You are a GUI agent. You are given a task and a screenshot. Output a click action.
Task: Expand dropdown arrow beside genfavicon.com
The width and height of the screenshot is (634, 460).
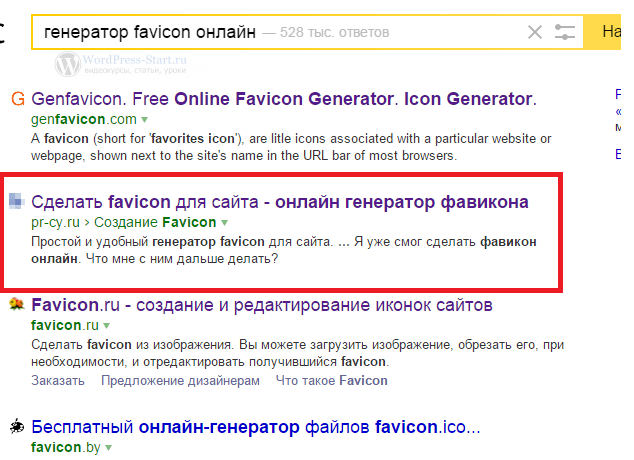coord(144,120)
